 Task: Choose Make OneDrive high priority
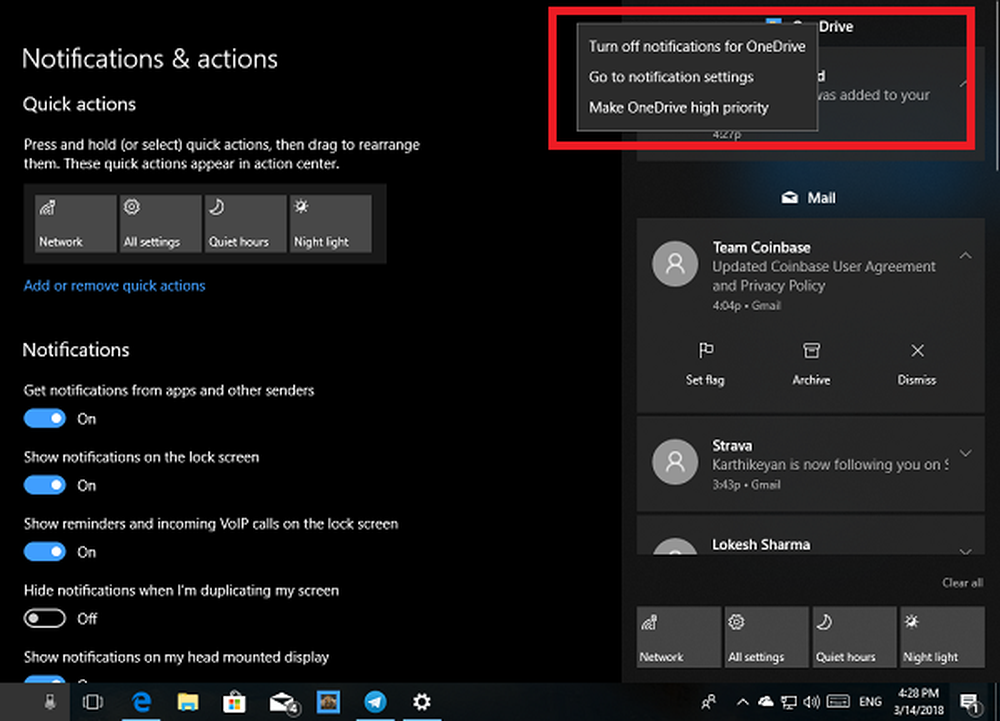tap(678, 107)
